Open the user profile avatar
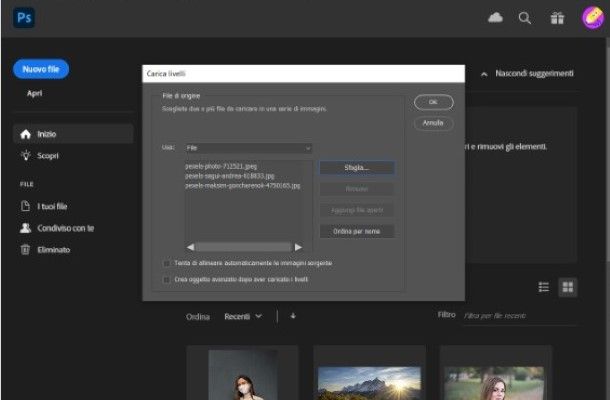This screenshot has height=400, width=610. 592,18
